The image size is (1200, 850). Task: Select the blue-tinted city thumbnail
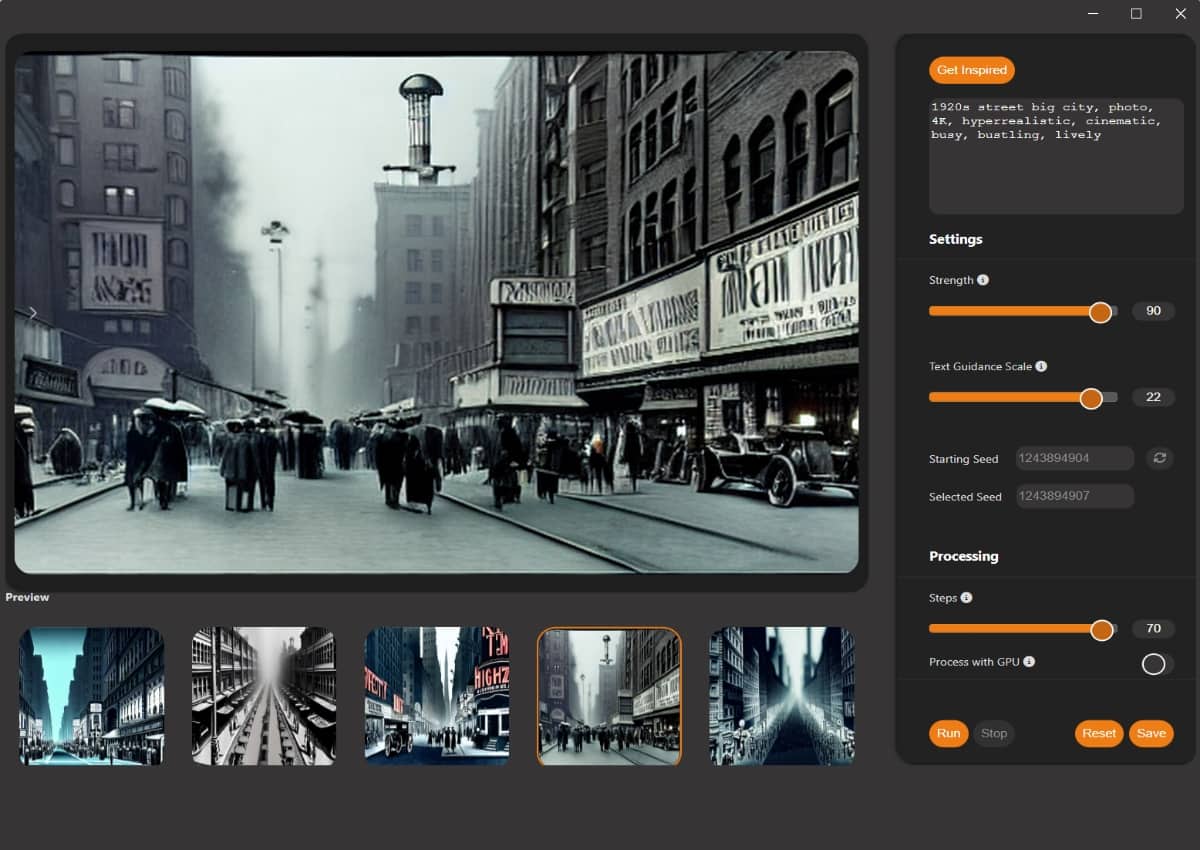[x=90, y=695]
